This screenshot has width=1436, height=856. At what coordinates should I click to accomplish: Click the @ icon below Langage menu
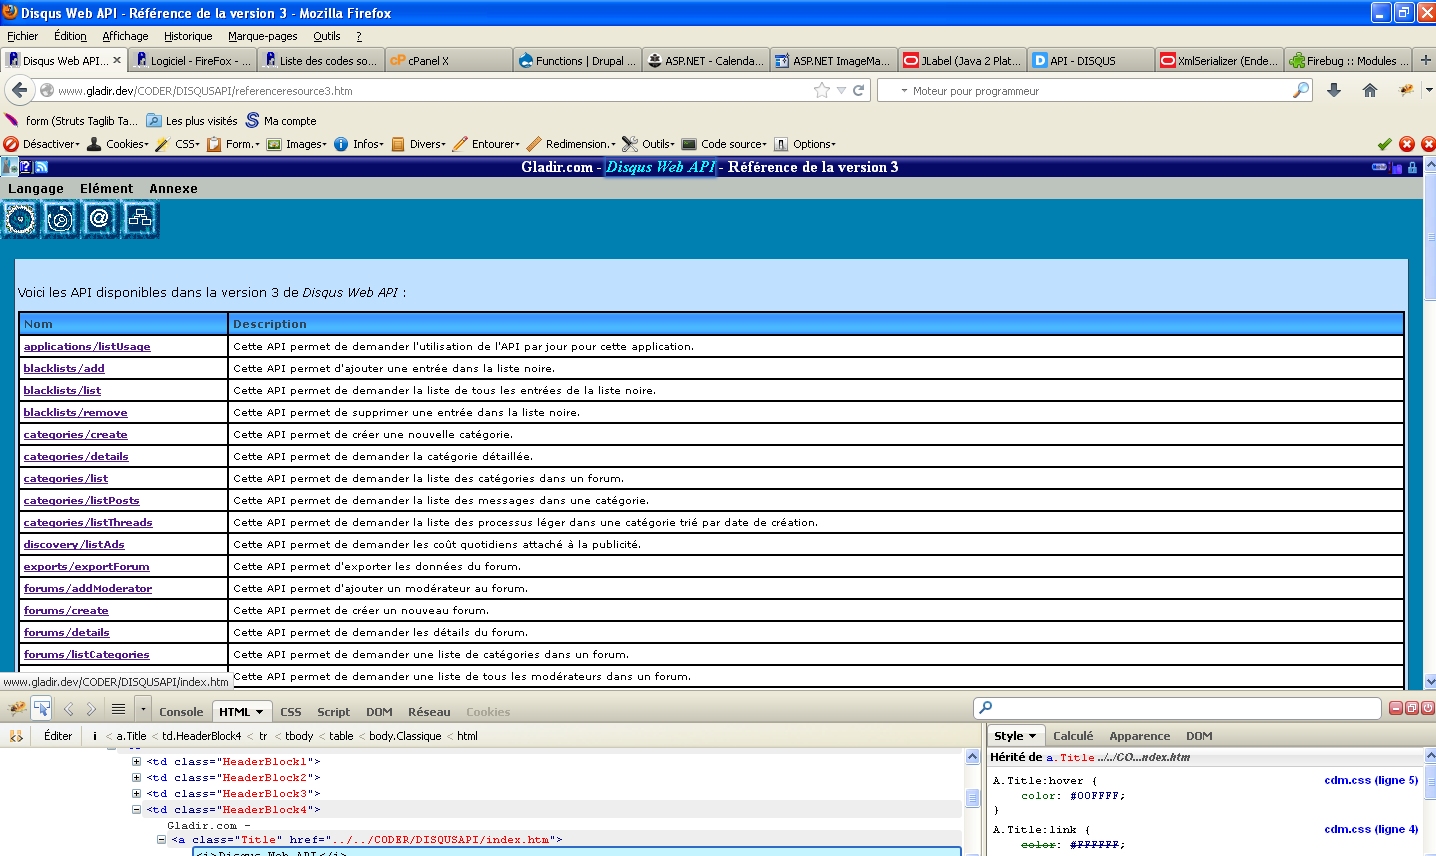tap(99, 218)
